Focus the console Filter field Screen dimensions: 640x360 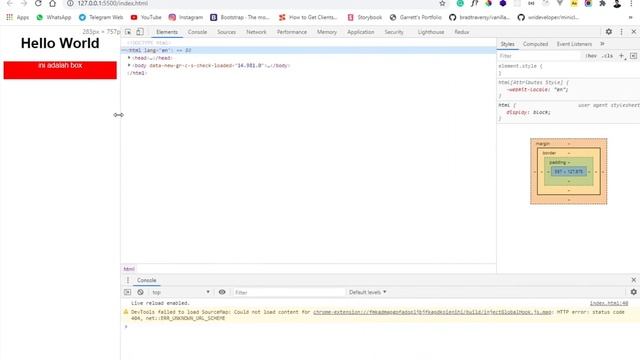289,292
